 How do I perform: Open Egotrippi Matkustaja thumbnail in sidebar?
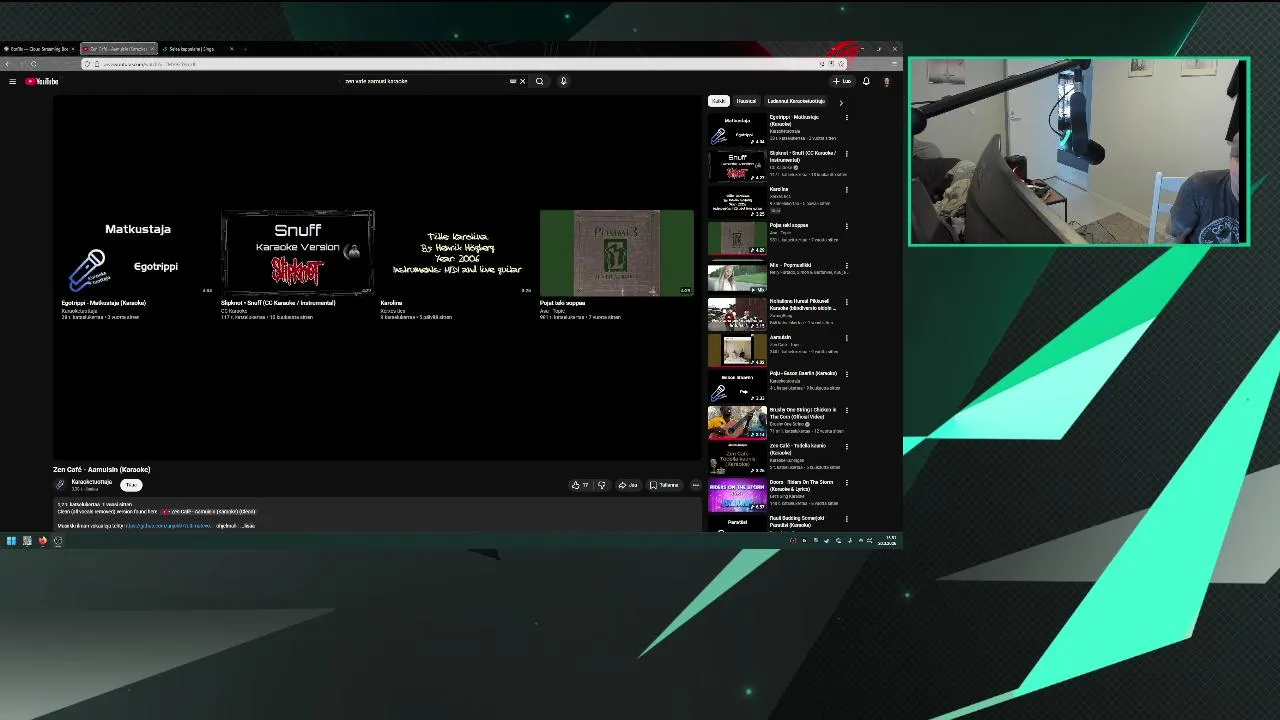[737, 129]
